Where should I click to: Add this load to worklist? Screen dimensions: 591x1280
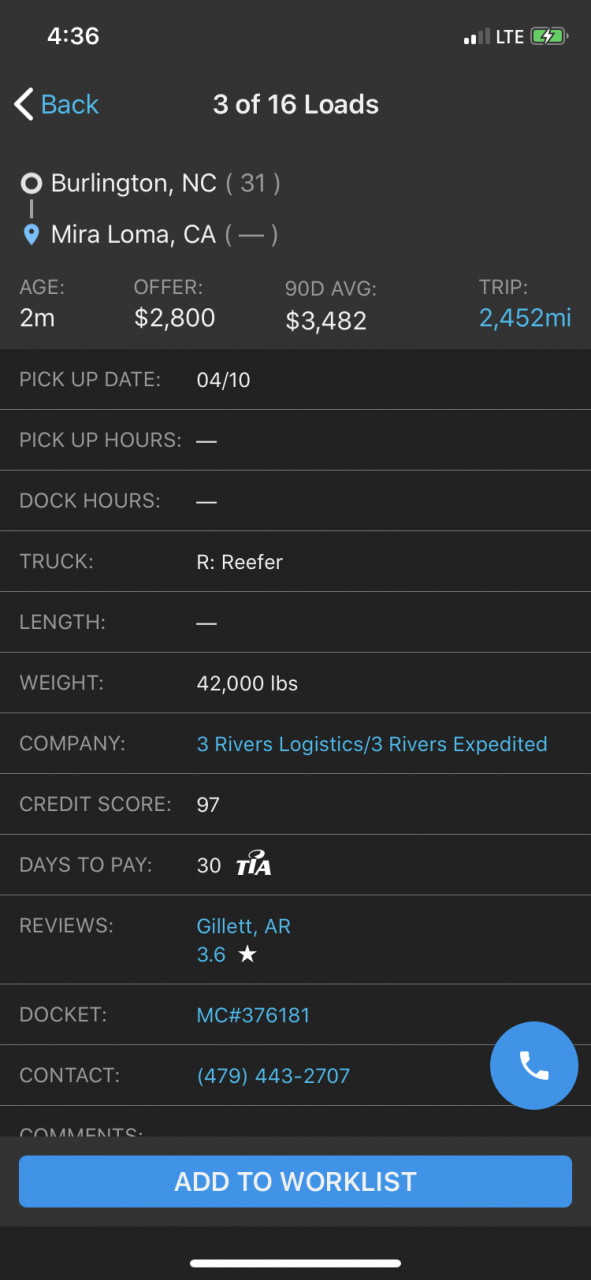coord(295,1181)
